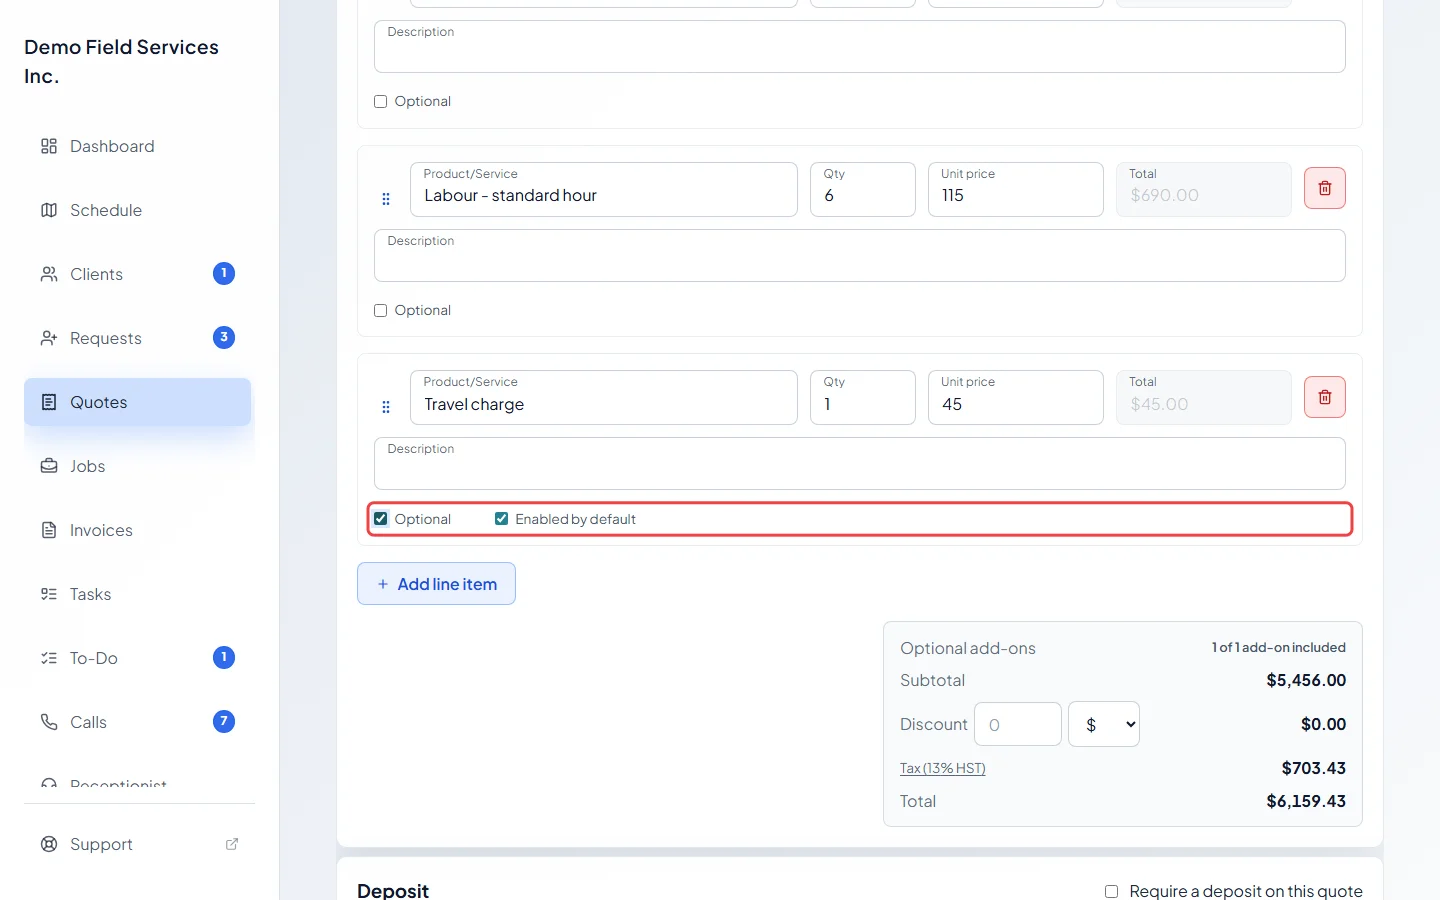Delete the Travel charge line item
This screenshot has width=1440, height=900.
(1325, 397)
